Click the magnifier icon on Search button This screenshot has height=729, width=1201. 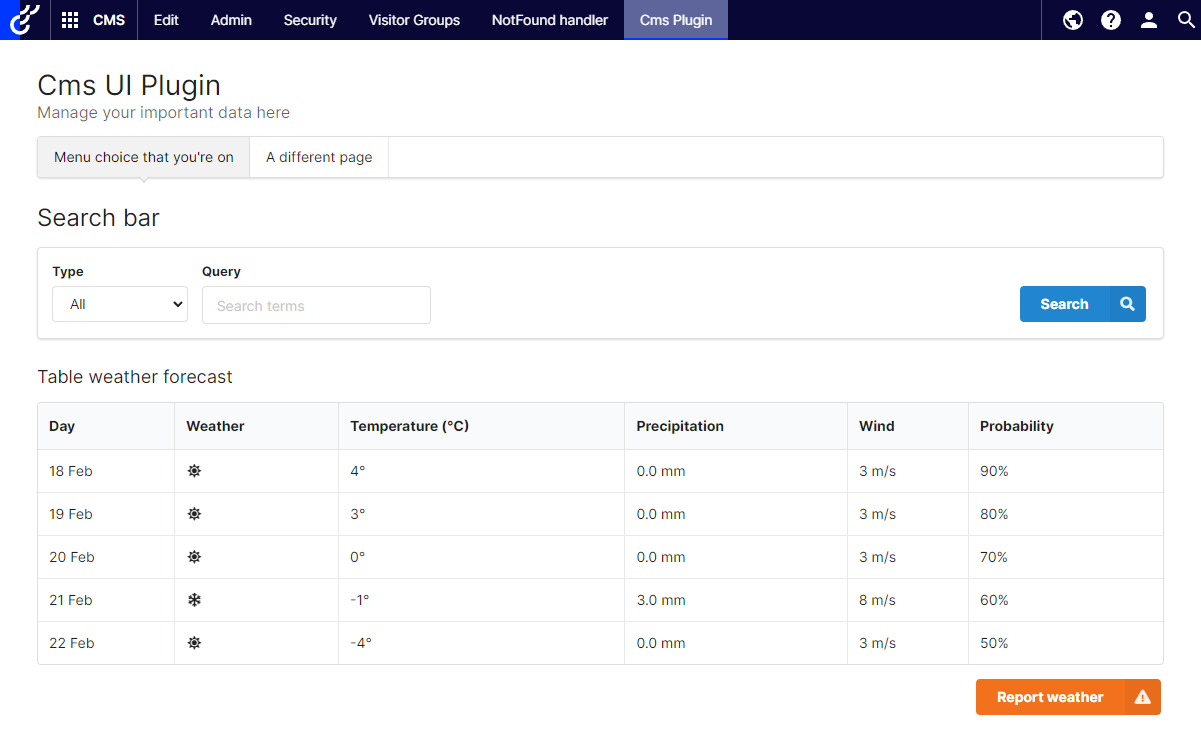click(1127, 304)
